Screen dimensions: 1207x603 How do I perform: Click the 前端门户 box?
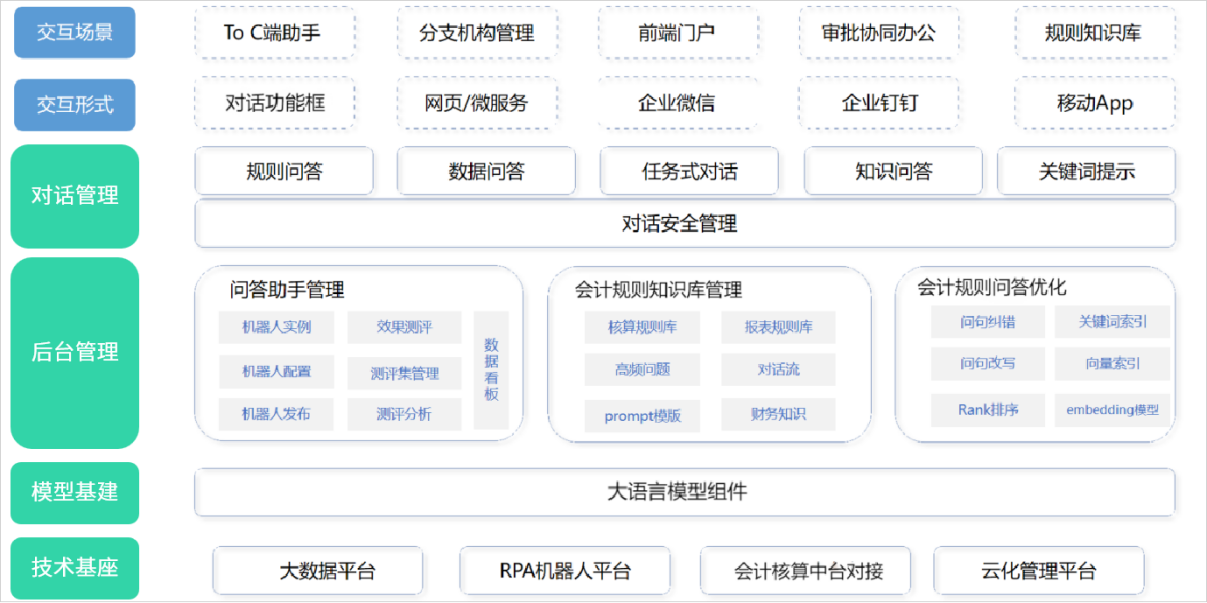(x=677, y=32)
